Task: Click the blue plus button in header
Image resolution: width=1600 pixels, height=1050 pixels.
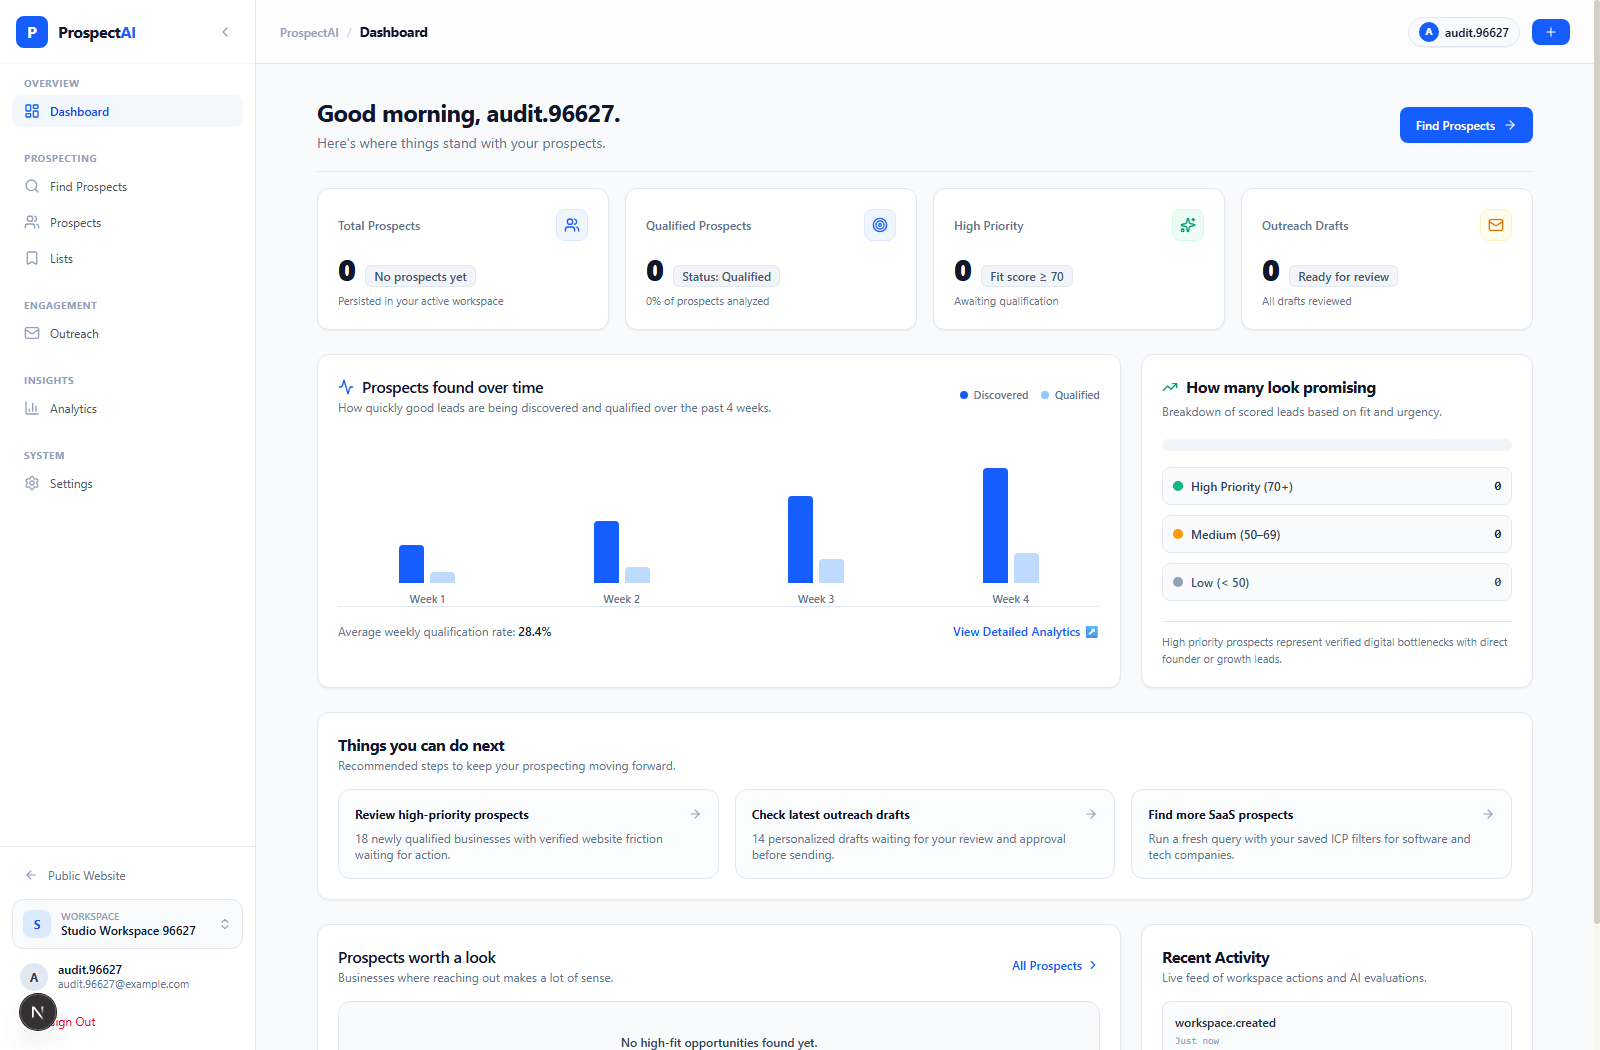Action: [x=1551, y=32]
